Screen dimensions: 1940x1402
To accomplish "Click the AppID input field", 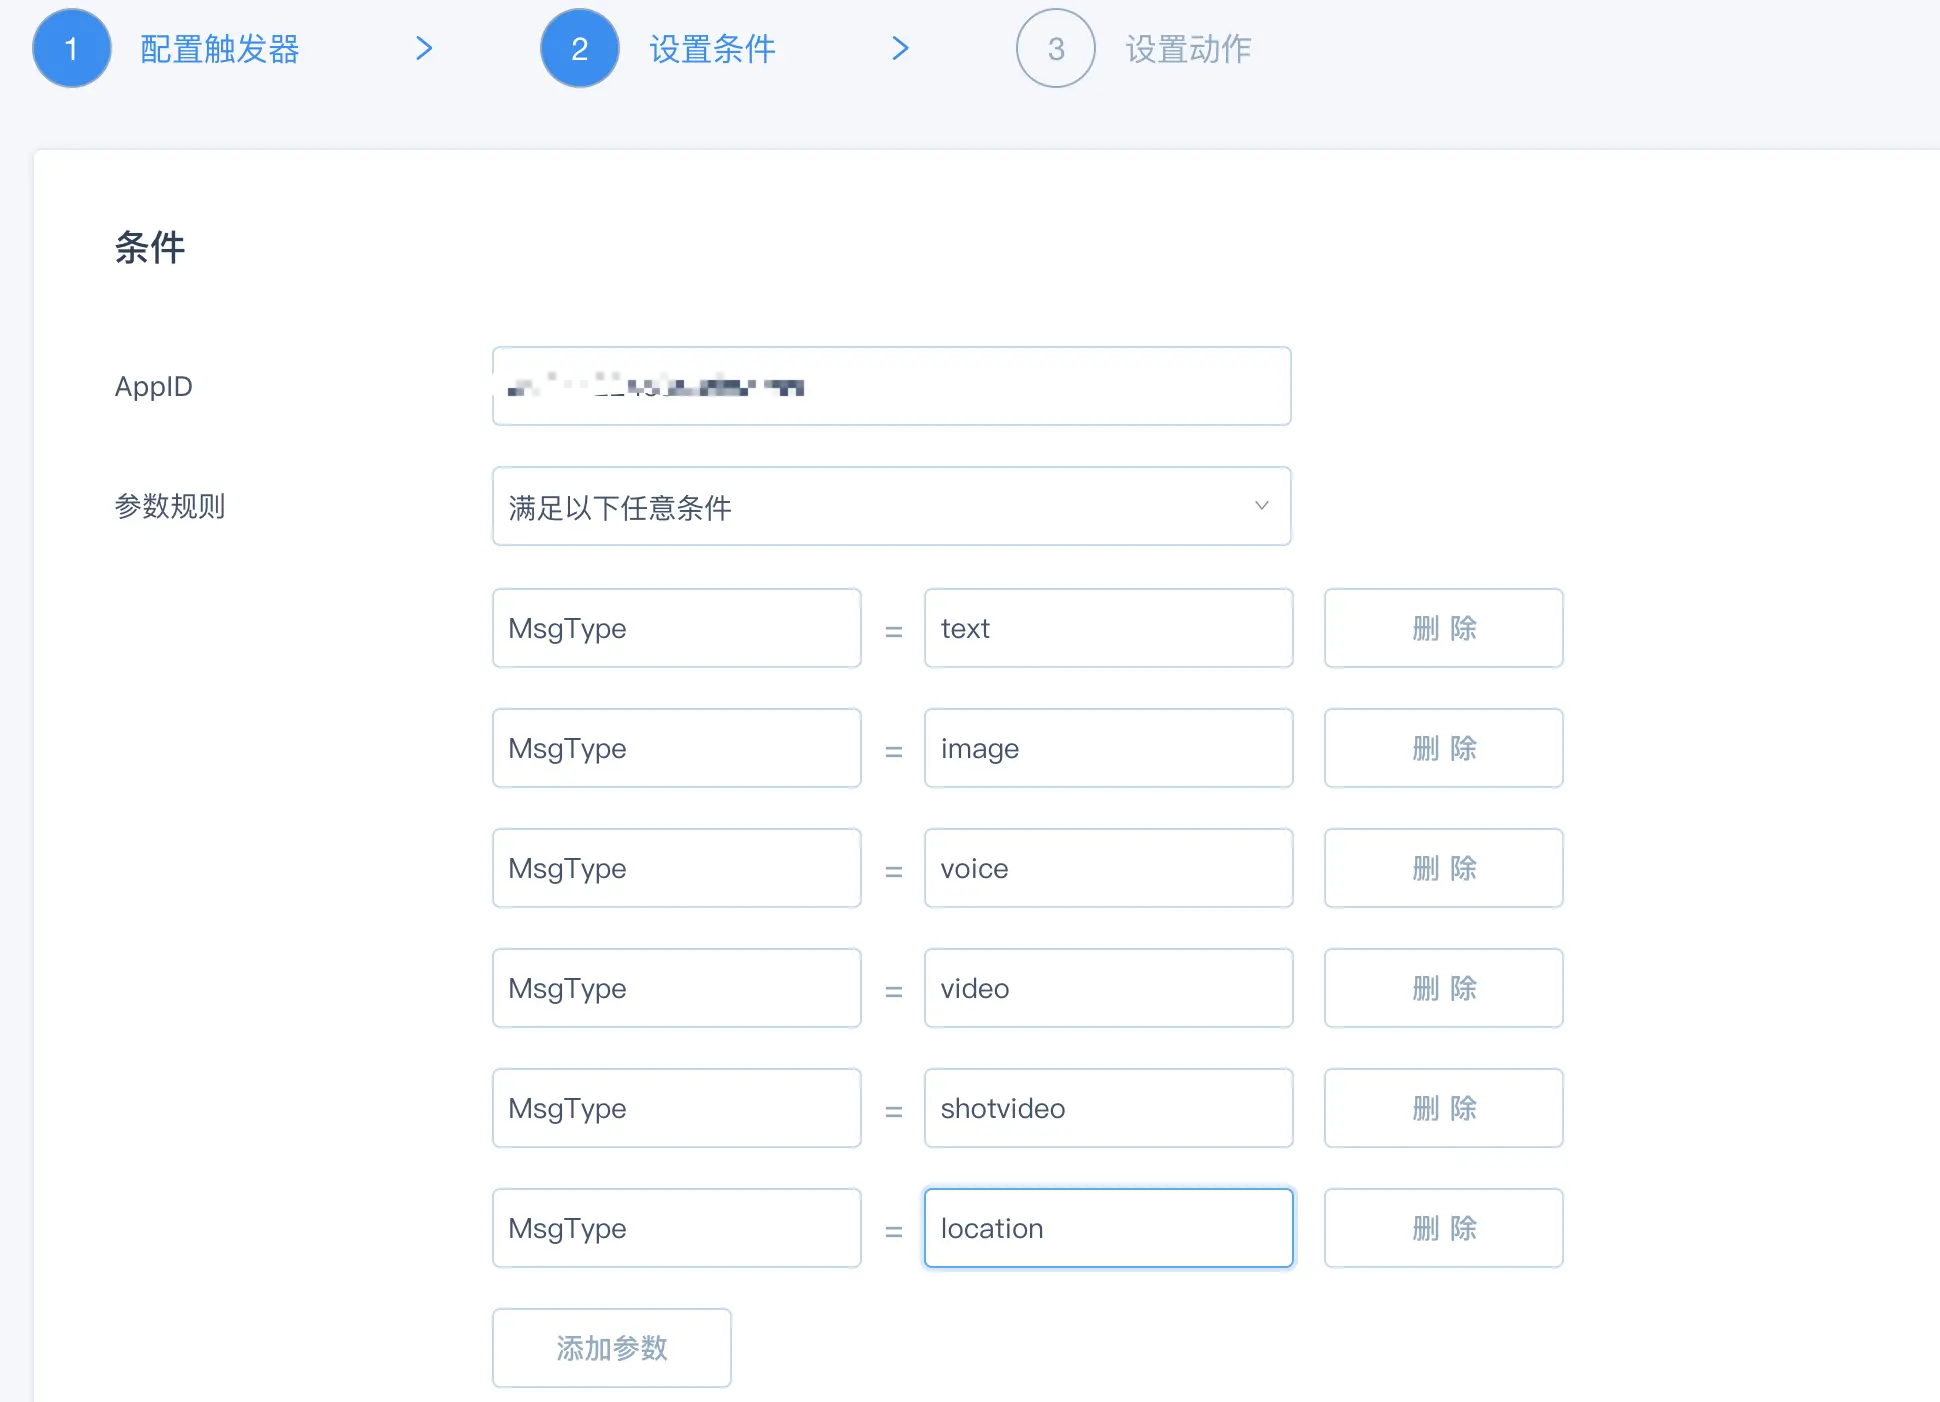I will tap(890, 386).
